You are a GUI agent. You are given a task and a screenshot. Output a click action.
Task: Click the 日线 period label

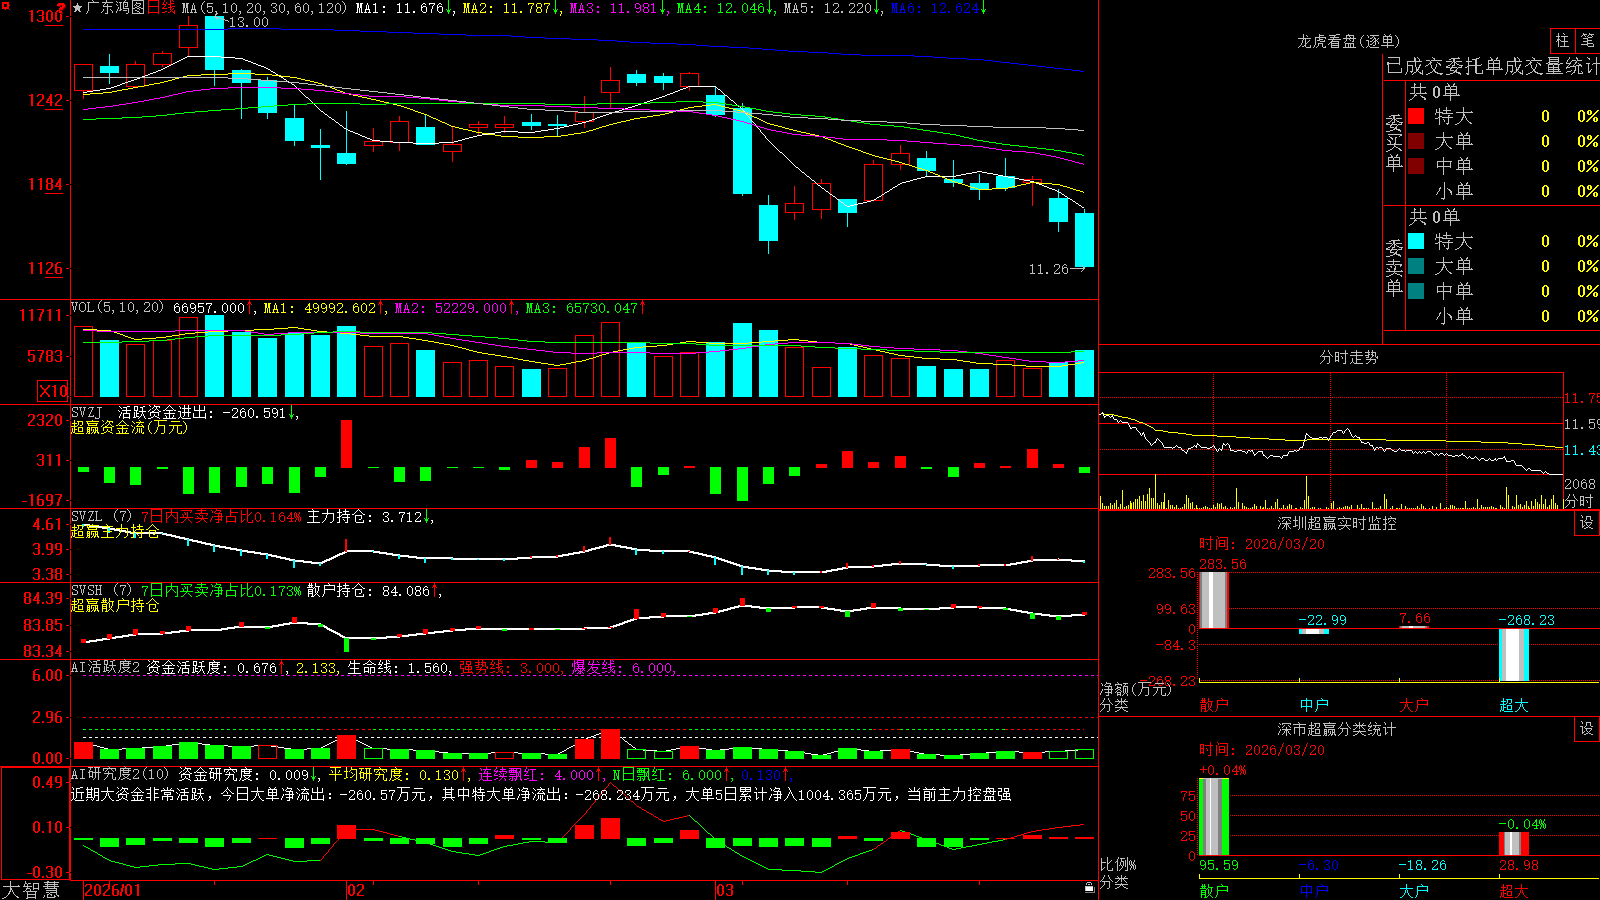(161, 8)
